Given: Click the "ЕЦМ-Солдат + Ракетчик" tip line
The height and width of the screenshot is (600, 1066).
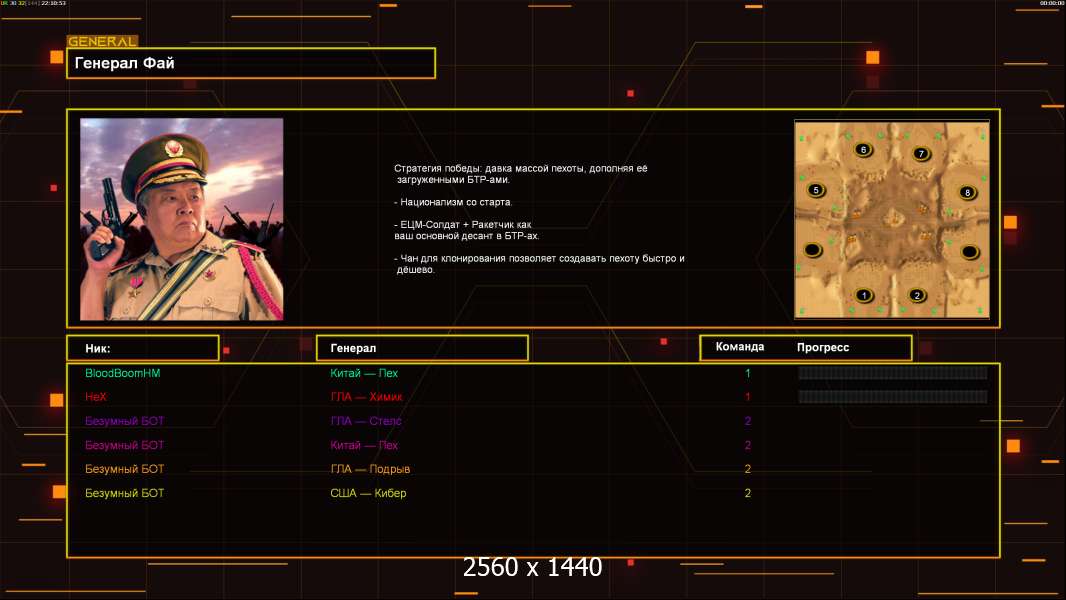Looking at the screenshot, I should (x=467, y=230).
